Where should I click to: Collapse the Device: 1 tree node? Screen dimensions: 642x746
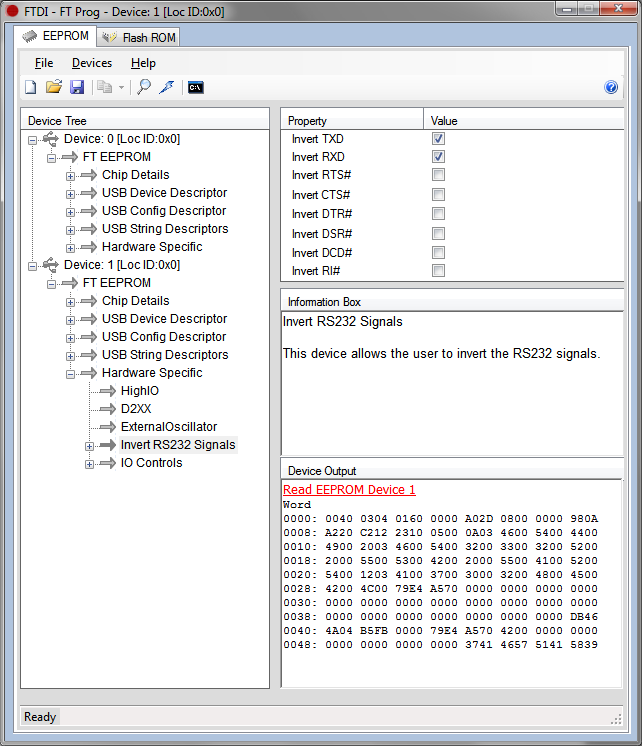32,266
